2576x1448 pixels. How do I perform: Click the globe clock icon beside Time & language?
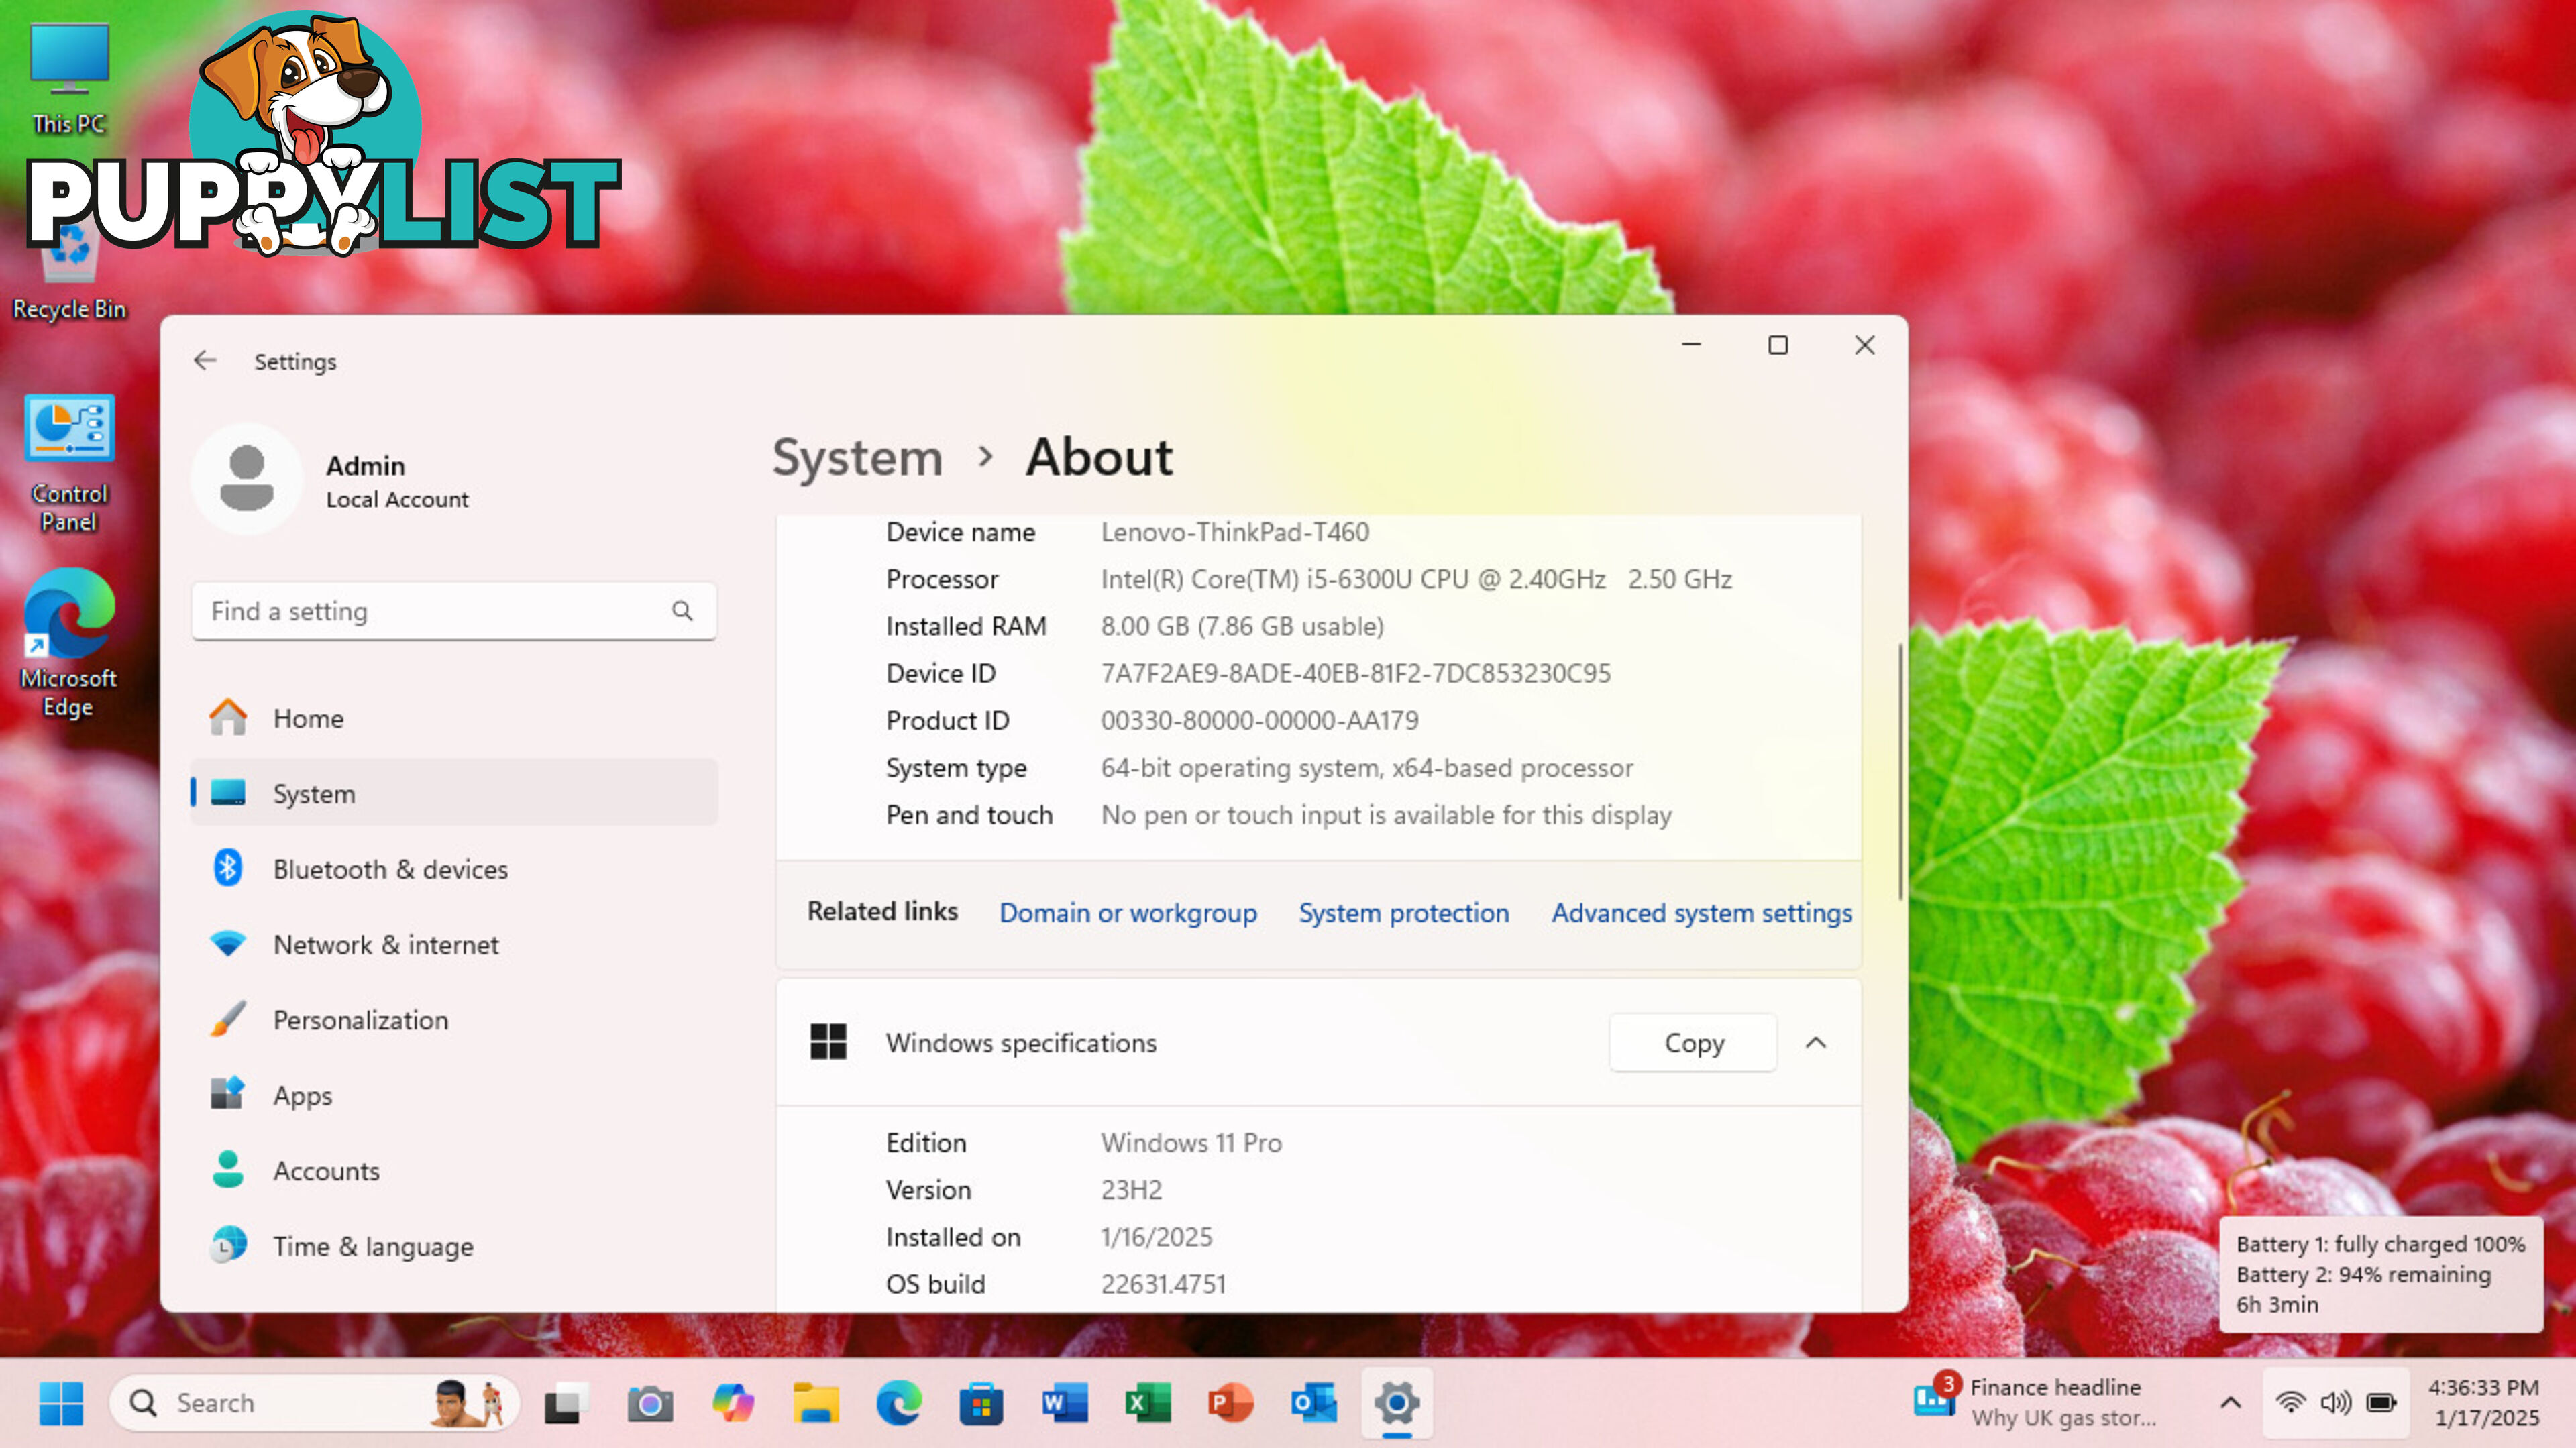pyautogui.click(x=228, y=1245)
